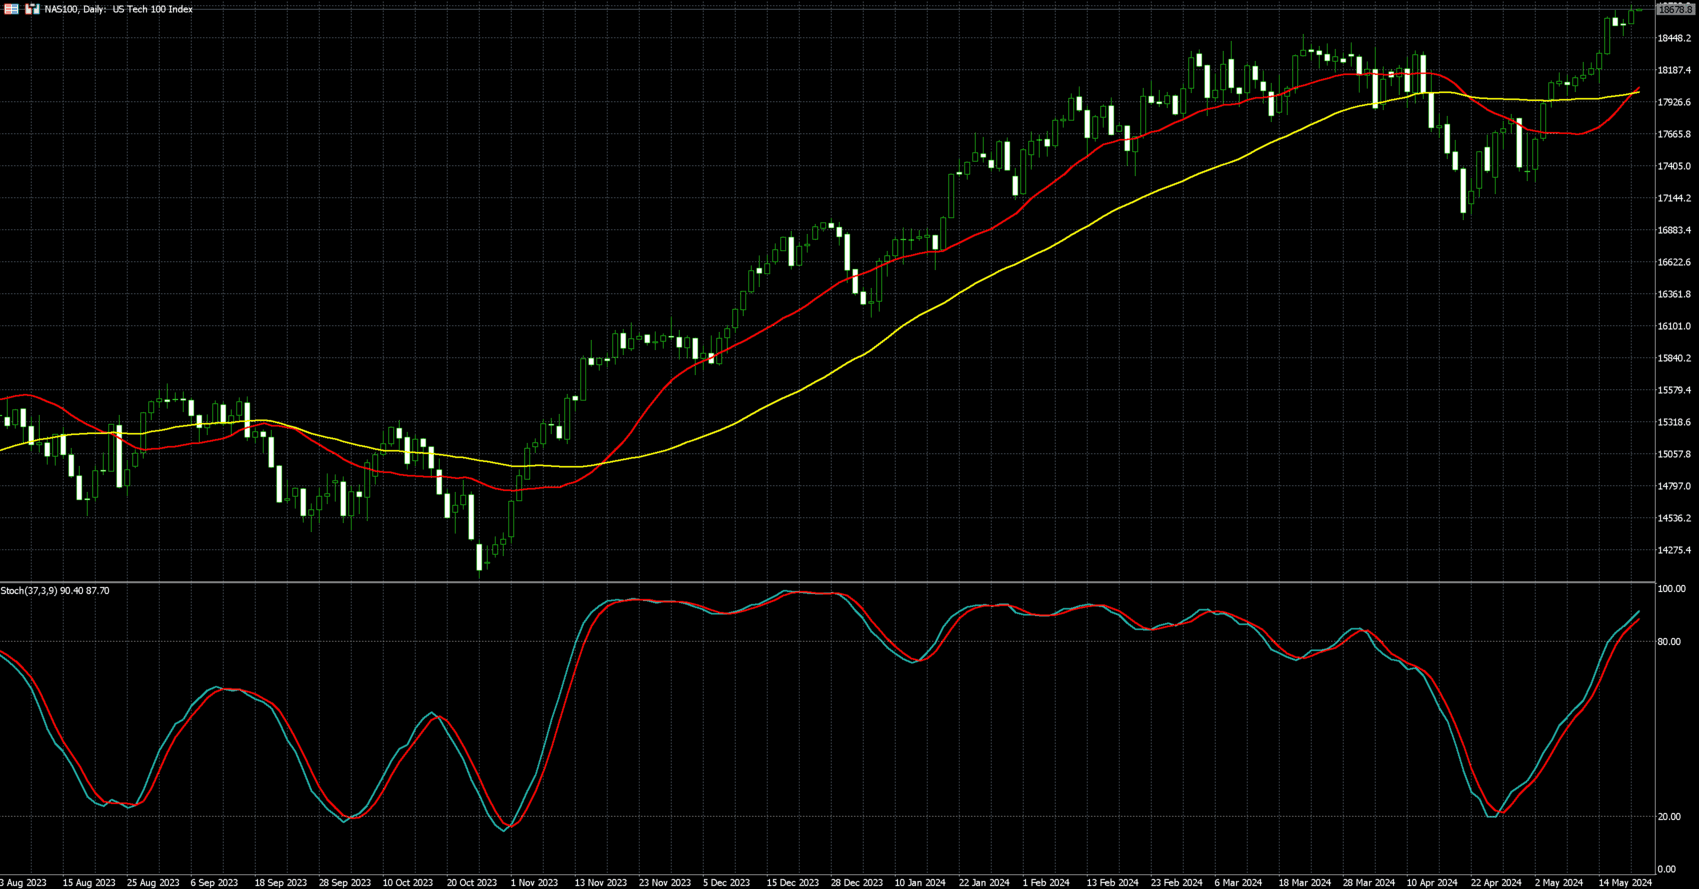The height and width of the screenshot is (889, 1699).
Task: Click the 0.00 level on Stochastic scale
Action: 1667,869
